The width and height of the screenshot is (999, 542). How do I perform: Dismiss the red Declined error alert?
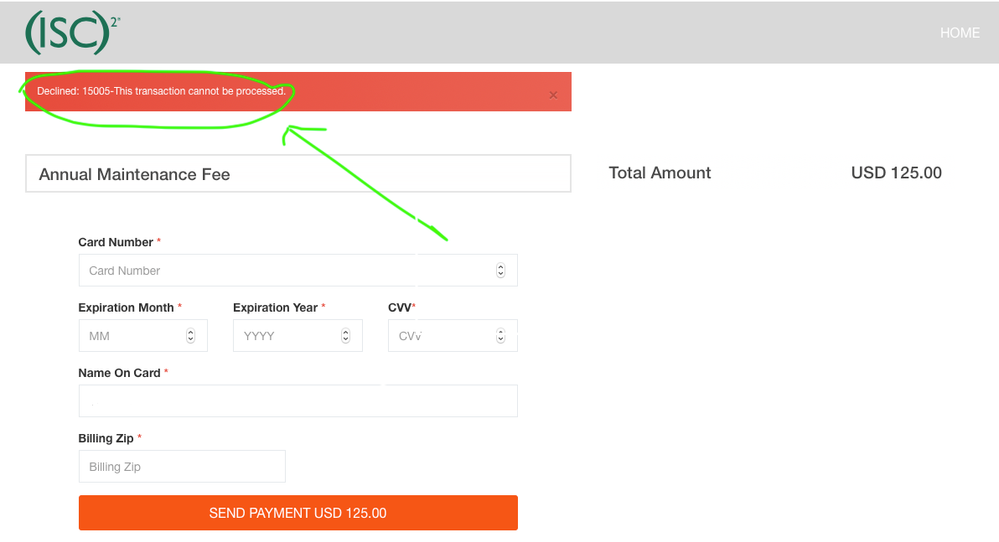point(553,95)
